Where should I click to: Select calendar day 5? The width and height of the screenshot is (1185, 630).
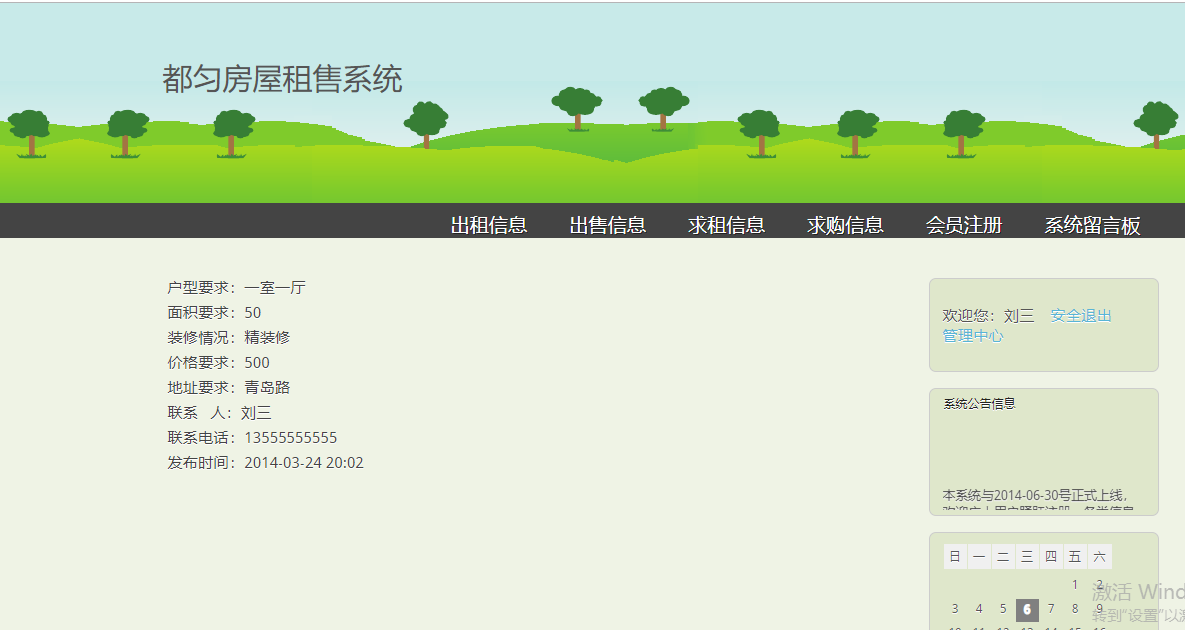(1003, 609)
